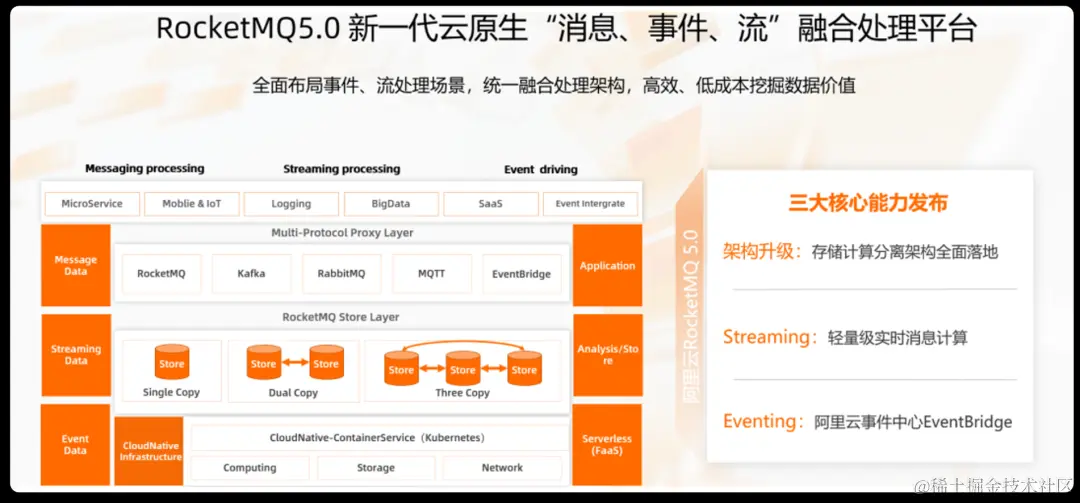Click the Multi-Protocol Proxy Layer label
This screenshot has width=1080, height=503.
click(x=342, y=233)
